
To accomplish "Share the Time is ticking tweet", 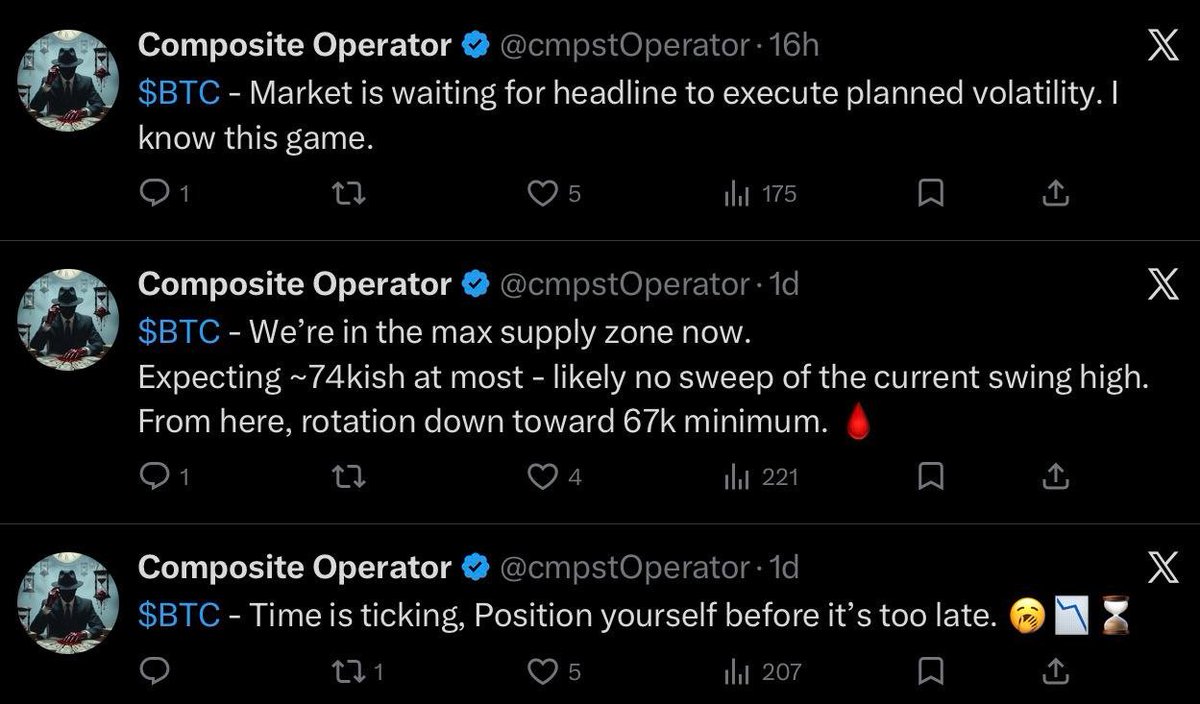I will 1052,671.
